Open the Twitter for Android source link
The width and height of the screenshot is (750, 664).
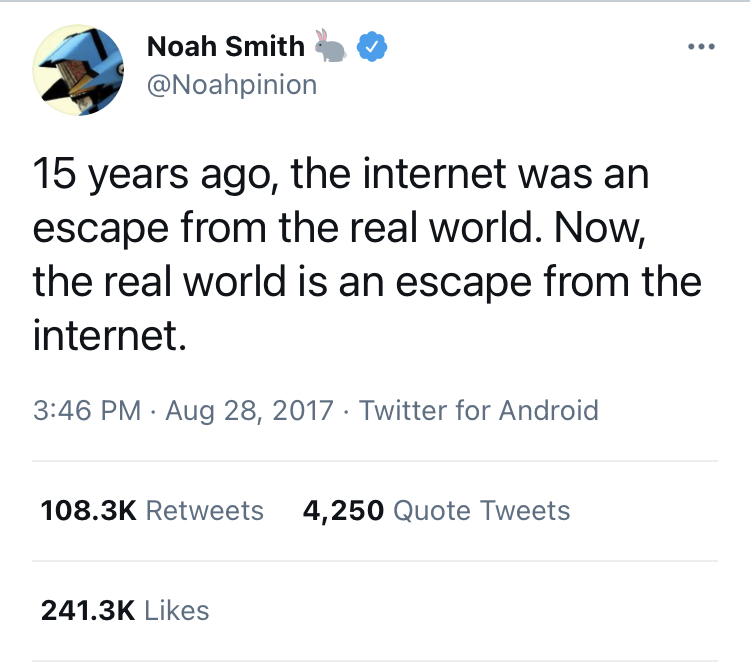(x=478, y=410)
